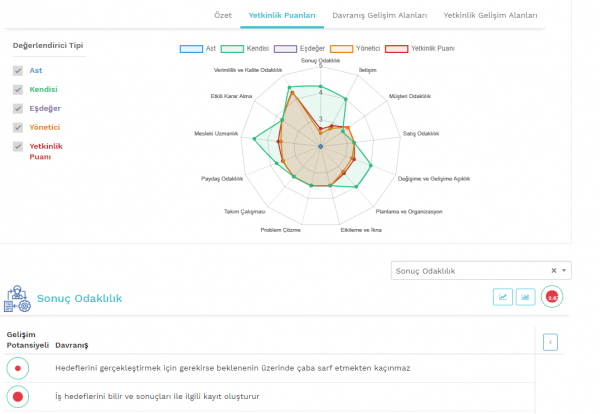600x414 pixels.
Task: Open the line chart view
Action: click(503, 297)
